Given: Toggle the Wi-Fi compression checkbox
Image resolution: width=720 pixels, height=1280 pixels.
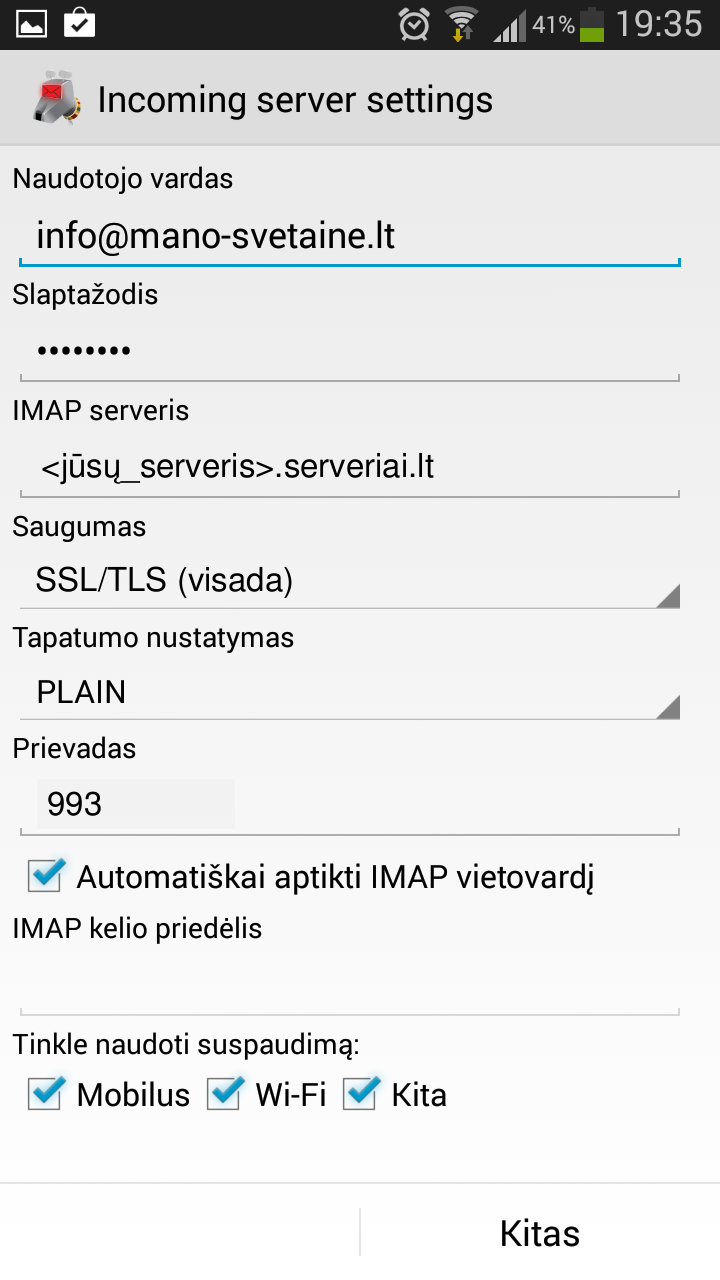Looking at the screenshot, I should 225,1094.
